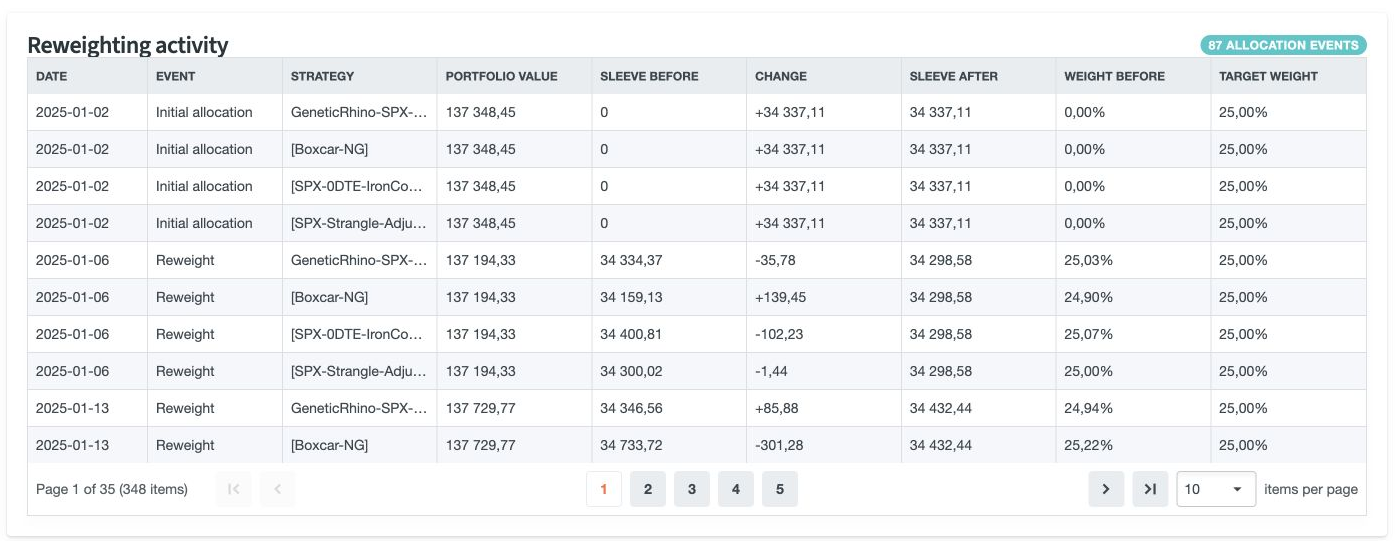Click sleeve before value 34 159,13
The height and width of the screenshot is (541, 1395).
pos(631,297)
